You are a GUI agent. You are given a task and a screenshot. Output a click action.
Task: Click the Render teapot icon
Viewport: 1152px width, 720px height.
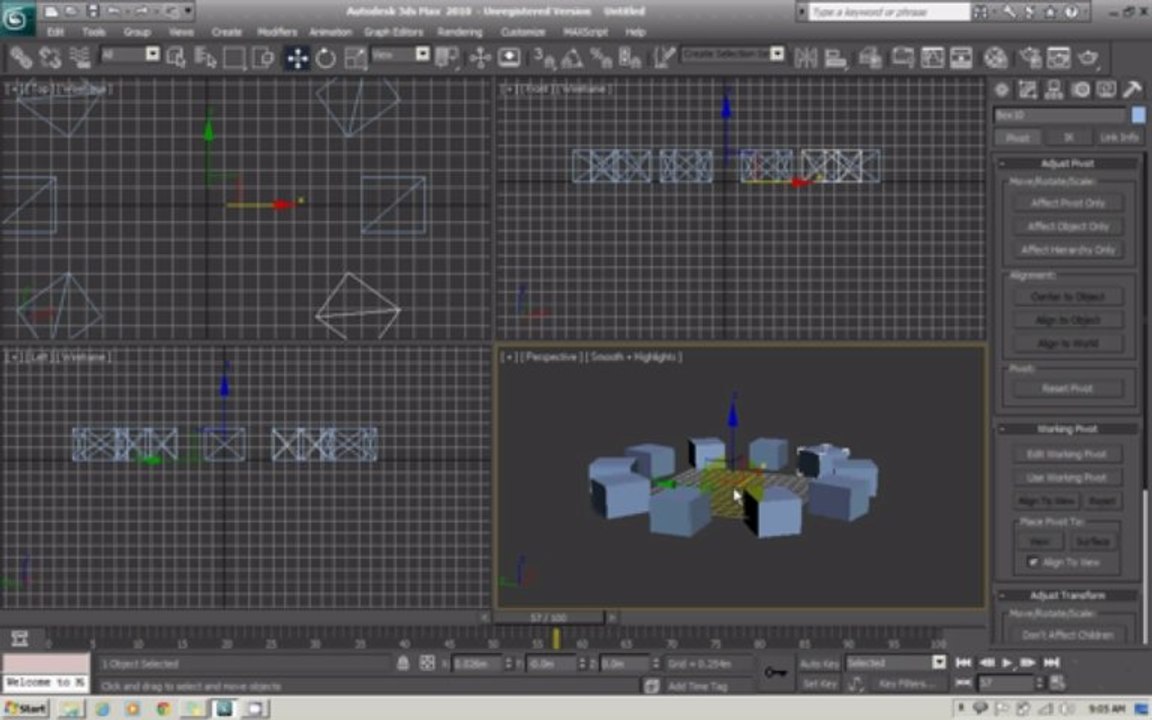coord(1088,57)
